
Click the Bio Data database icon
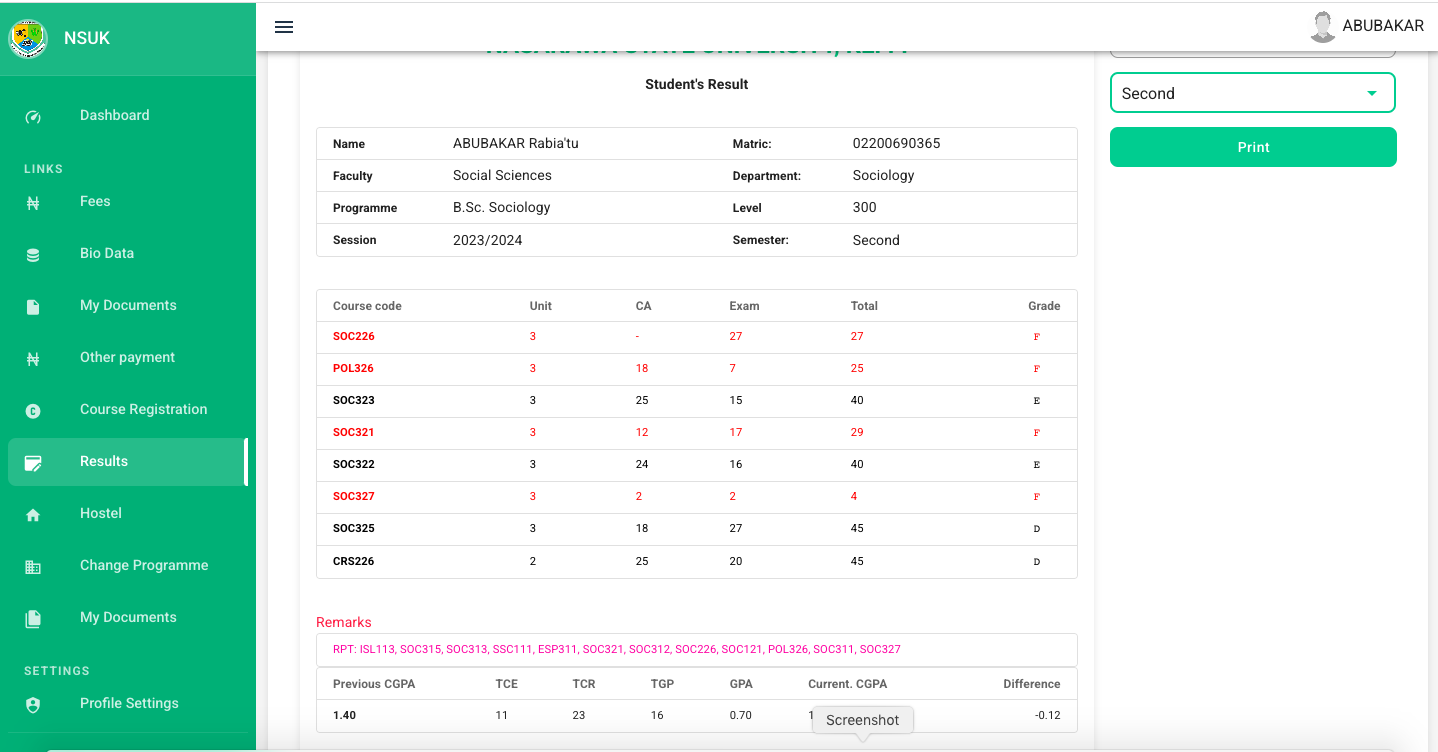(33, 254)
